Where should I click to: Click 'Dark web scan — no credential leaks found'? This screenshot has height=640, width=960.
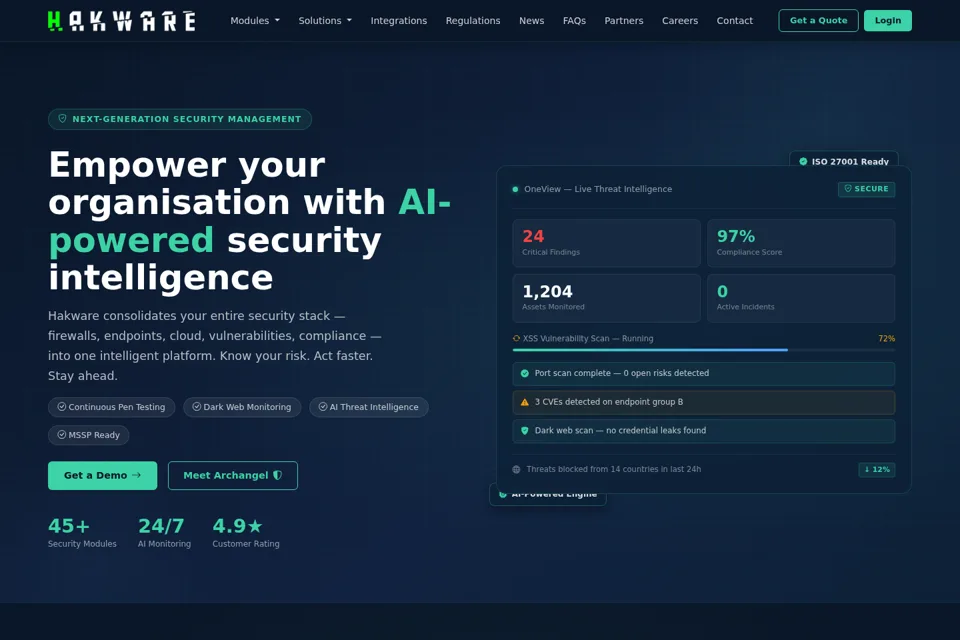pos(620,431)
